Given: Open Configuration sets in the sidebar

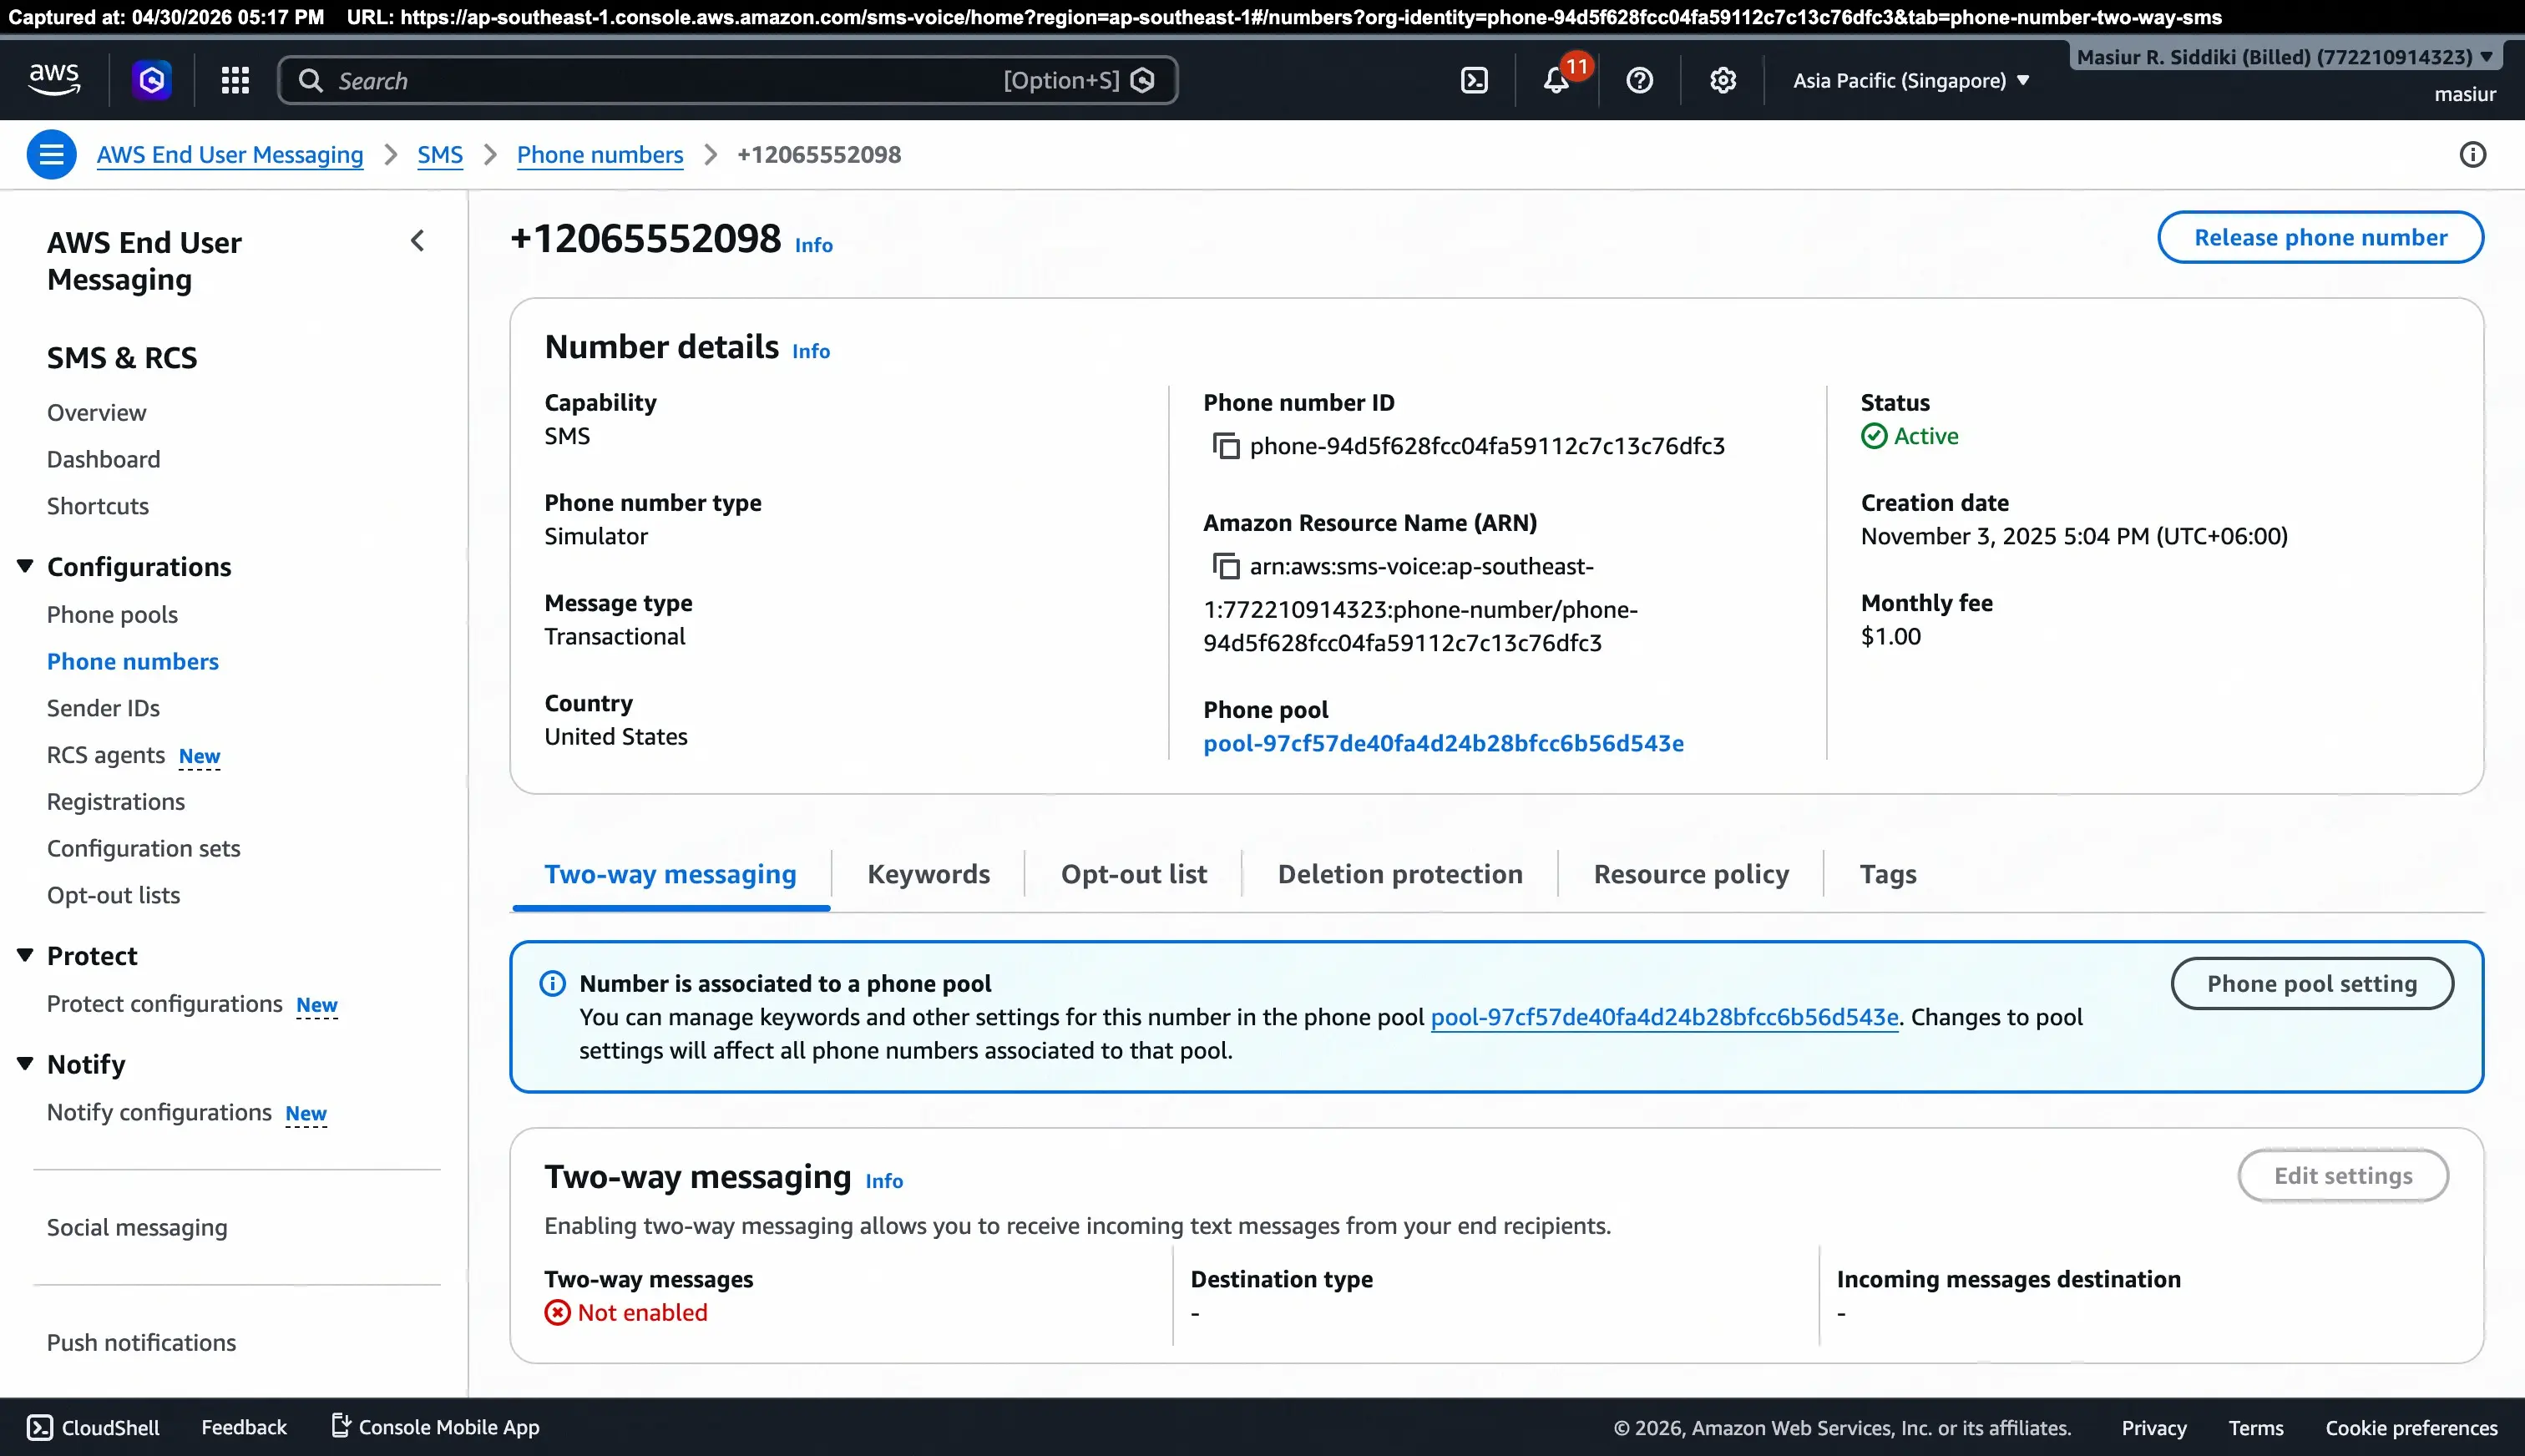Looking at the screenshot, I should point(144,849).
